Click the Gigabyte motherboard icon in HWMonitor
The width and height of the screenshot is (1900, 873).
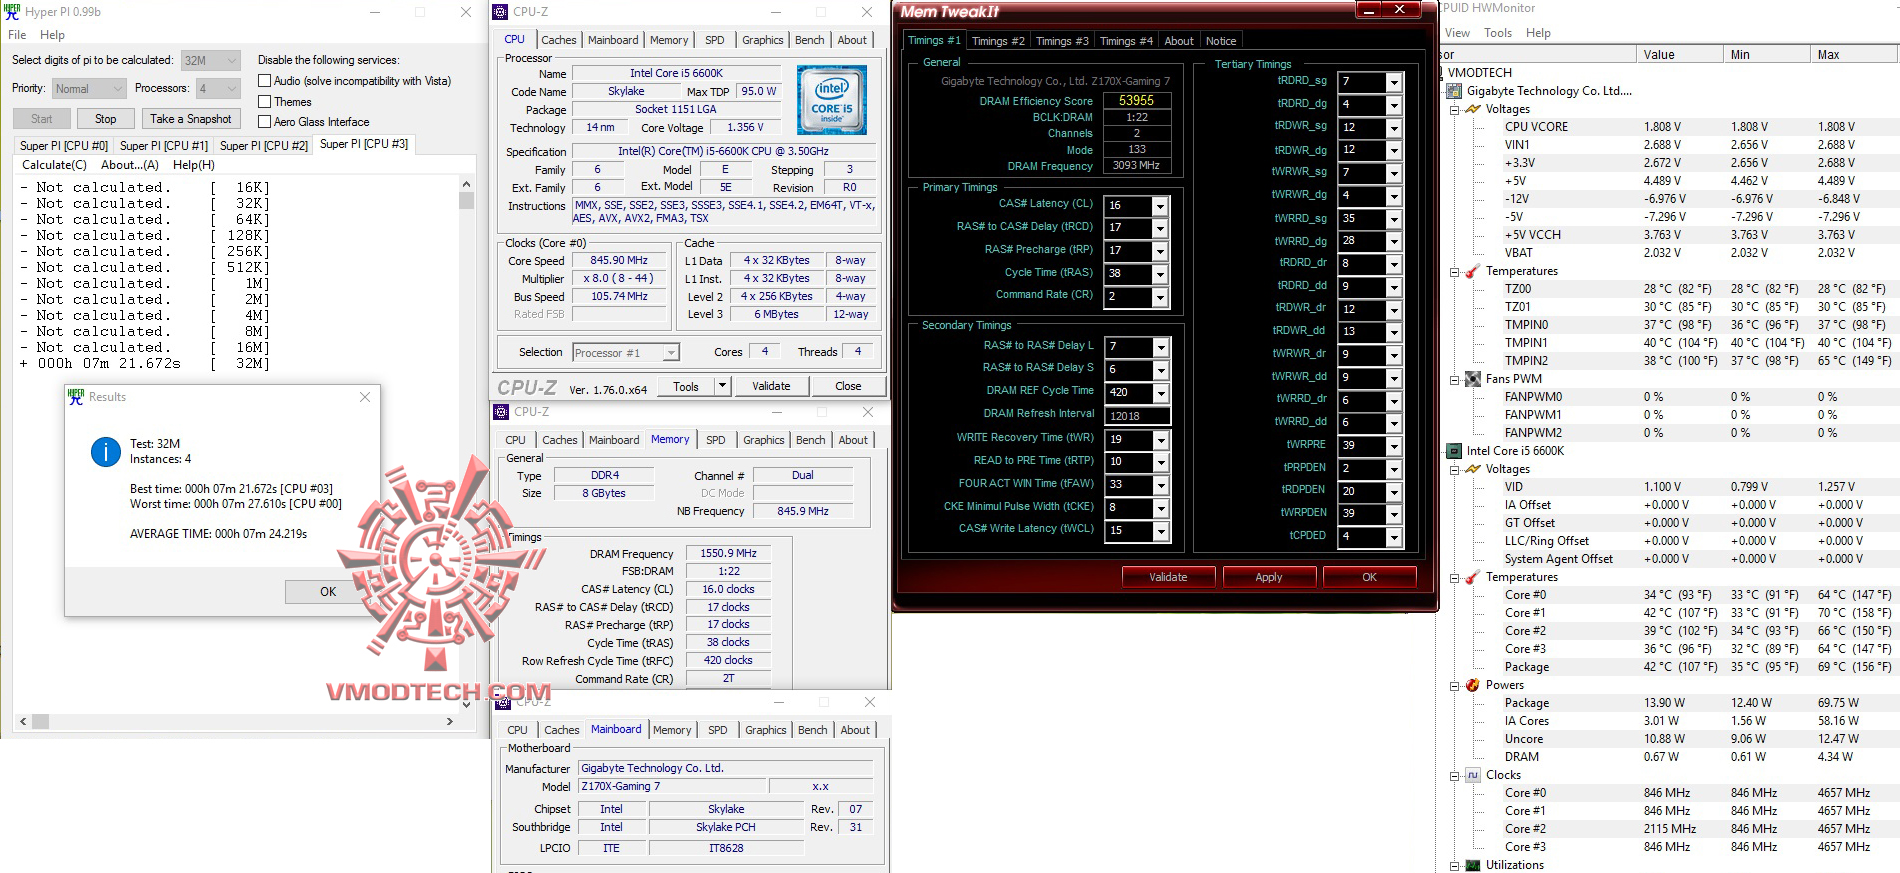tap(1455, 91)
